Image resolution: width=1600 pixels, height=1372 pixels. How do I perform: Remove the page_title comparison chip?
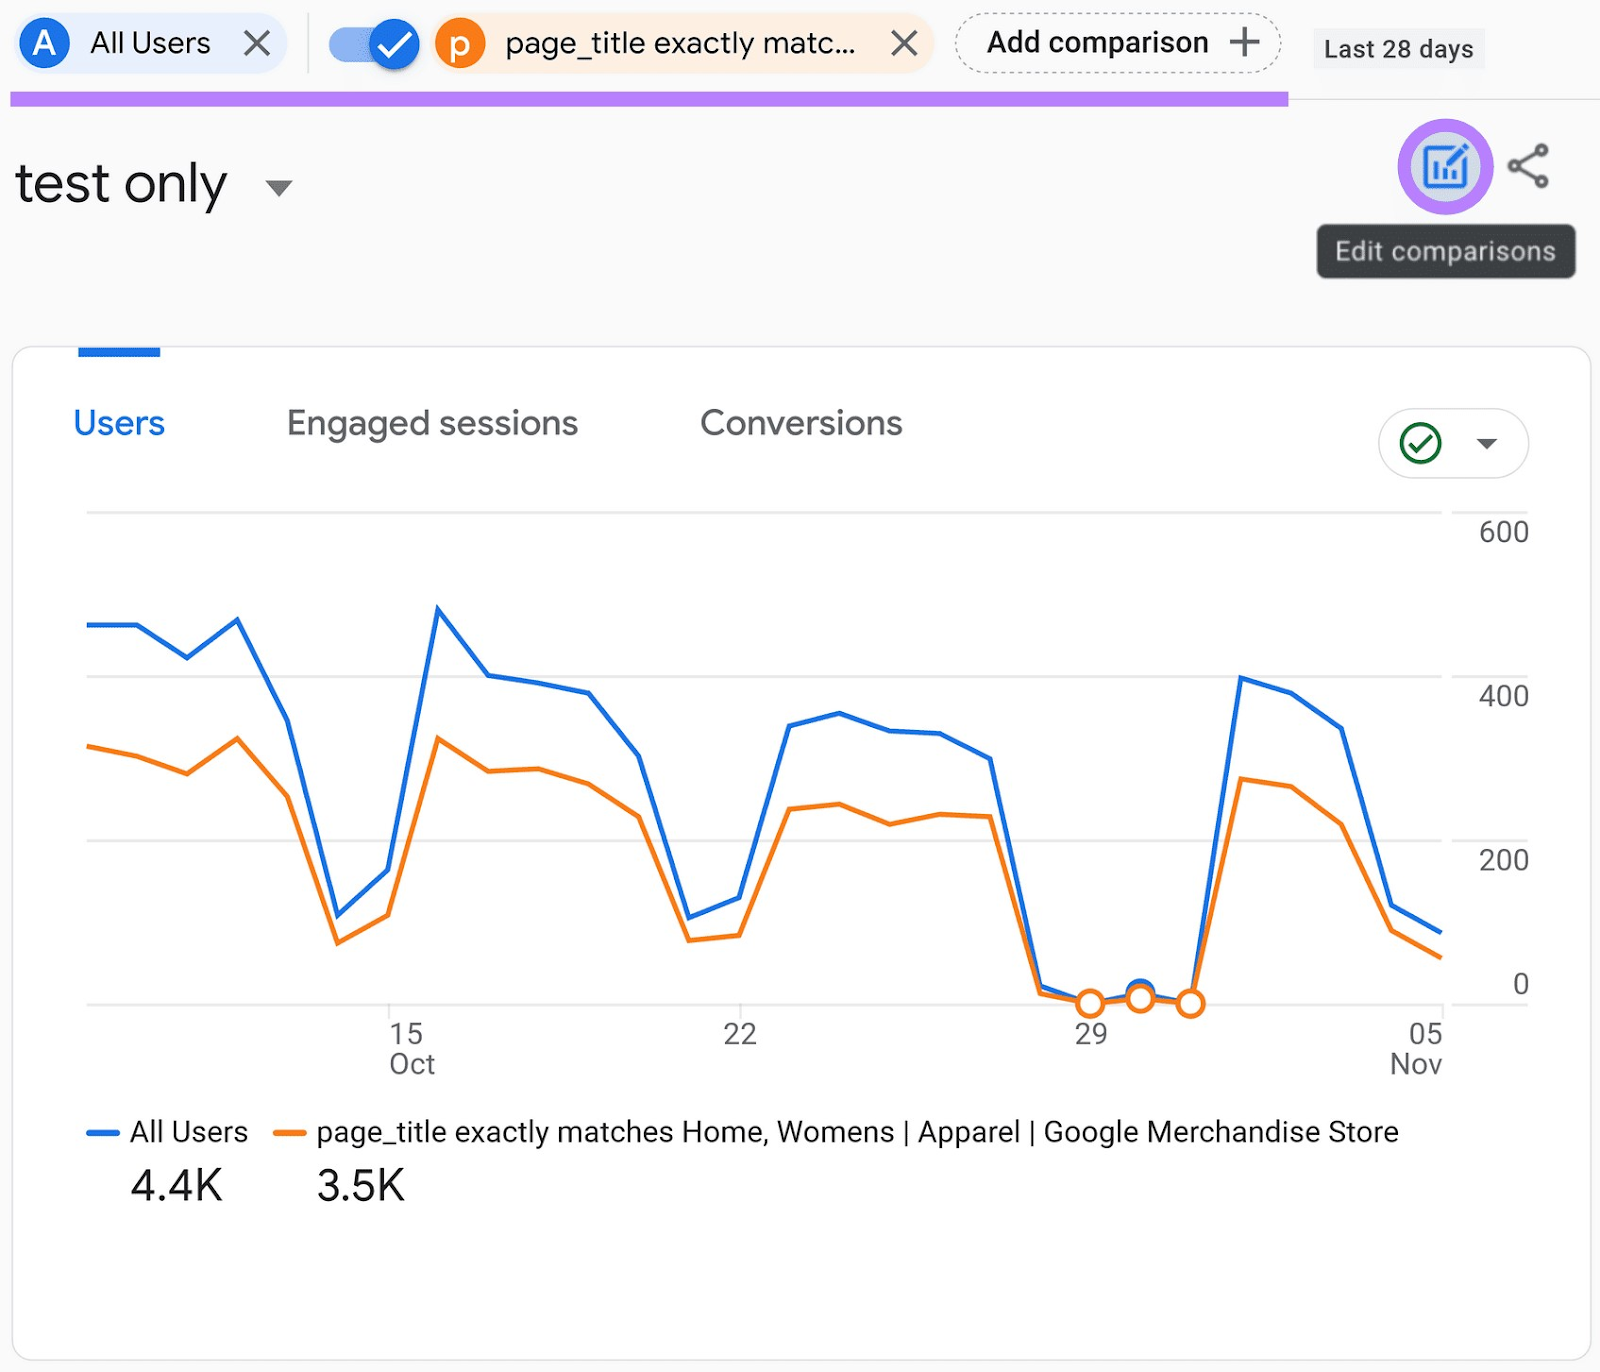tap(905, 43)
